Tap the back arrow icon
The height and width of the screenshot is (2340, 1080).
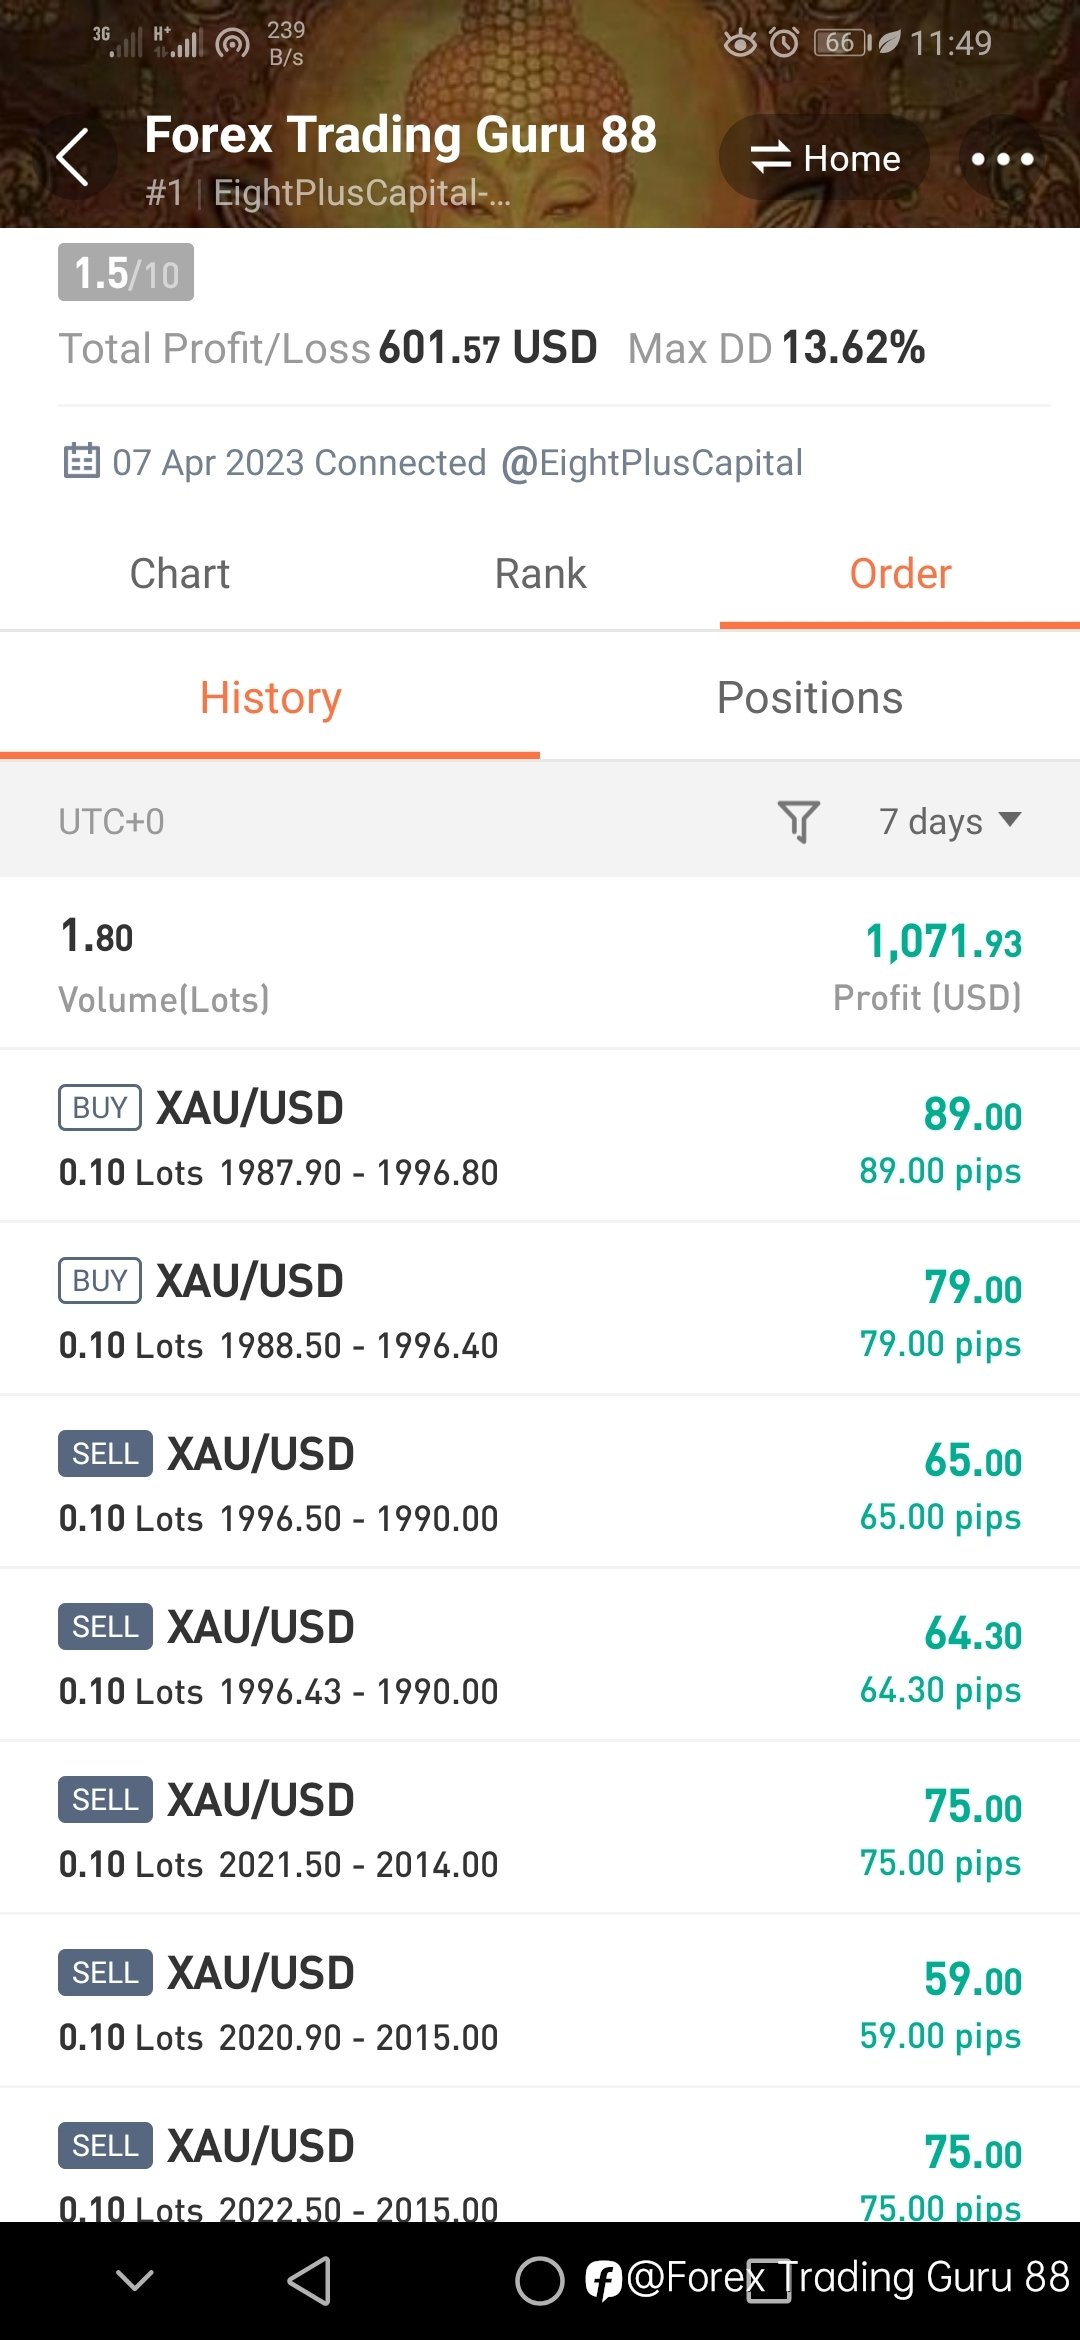(x=73, y=158)
